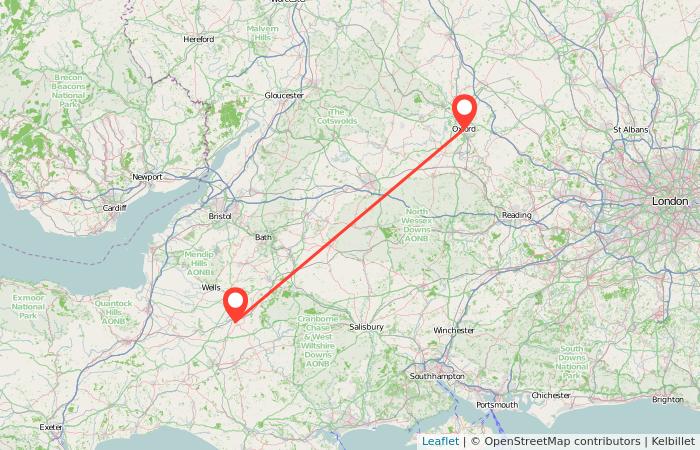The height and width of the screenshot is (450, 700).
Task: Click the London city label
Action: [x=670, y=201]
